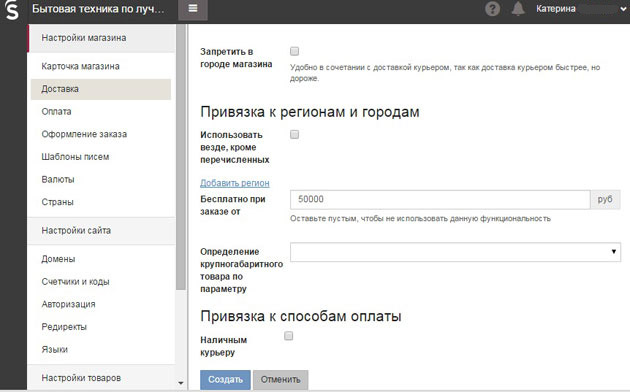Focus the Бесплатно при заказе от field

click(440, 200)
